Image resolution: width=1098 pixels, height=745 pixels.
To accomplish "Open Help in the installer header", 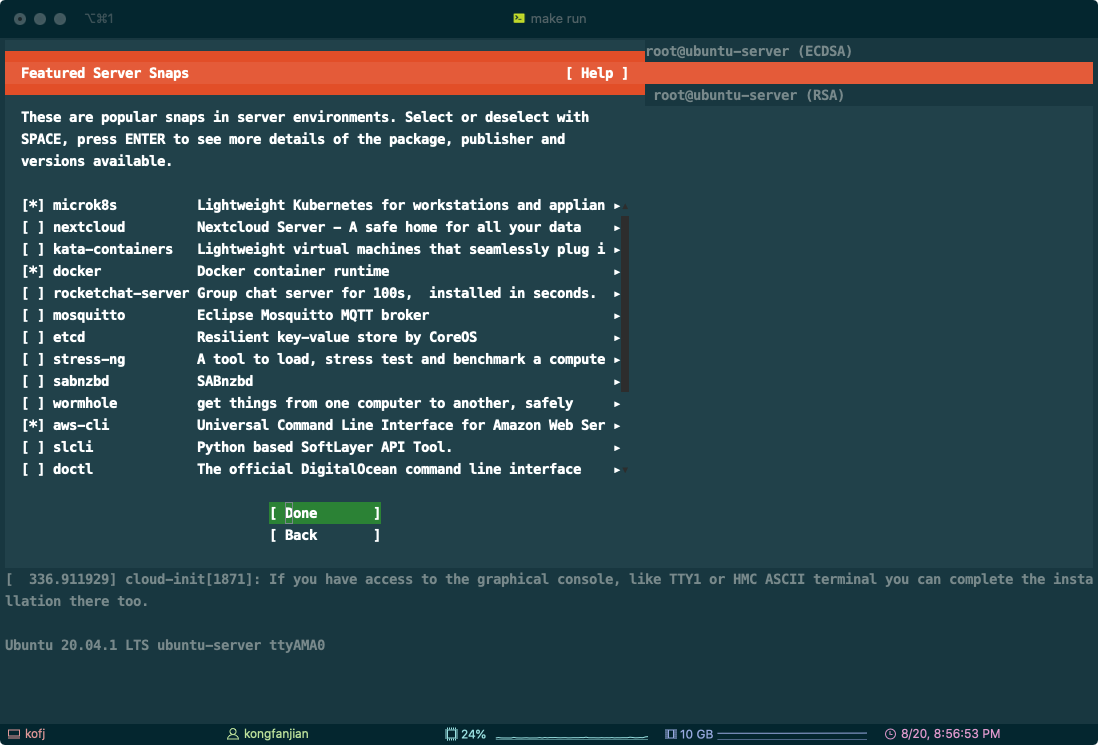I will click(596, 73).
